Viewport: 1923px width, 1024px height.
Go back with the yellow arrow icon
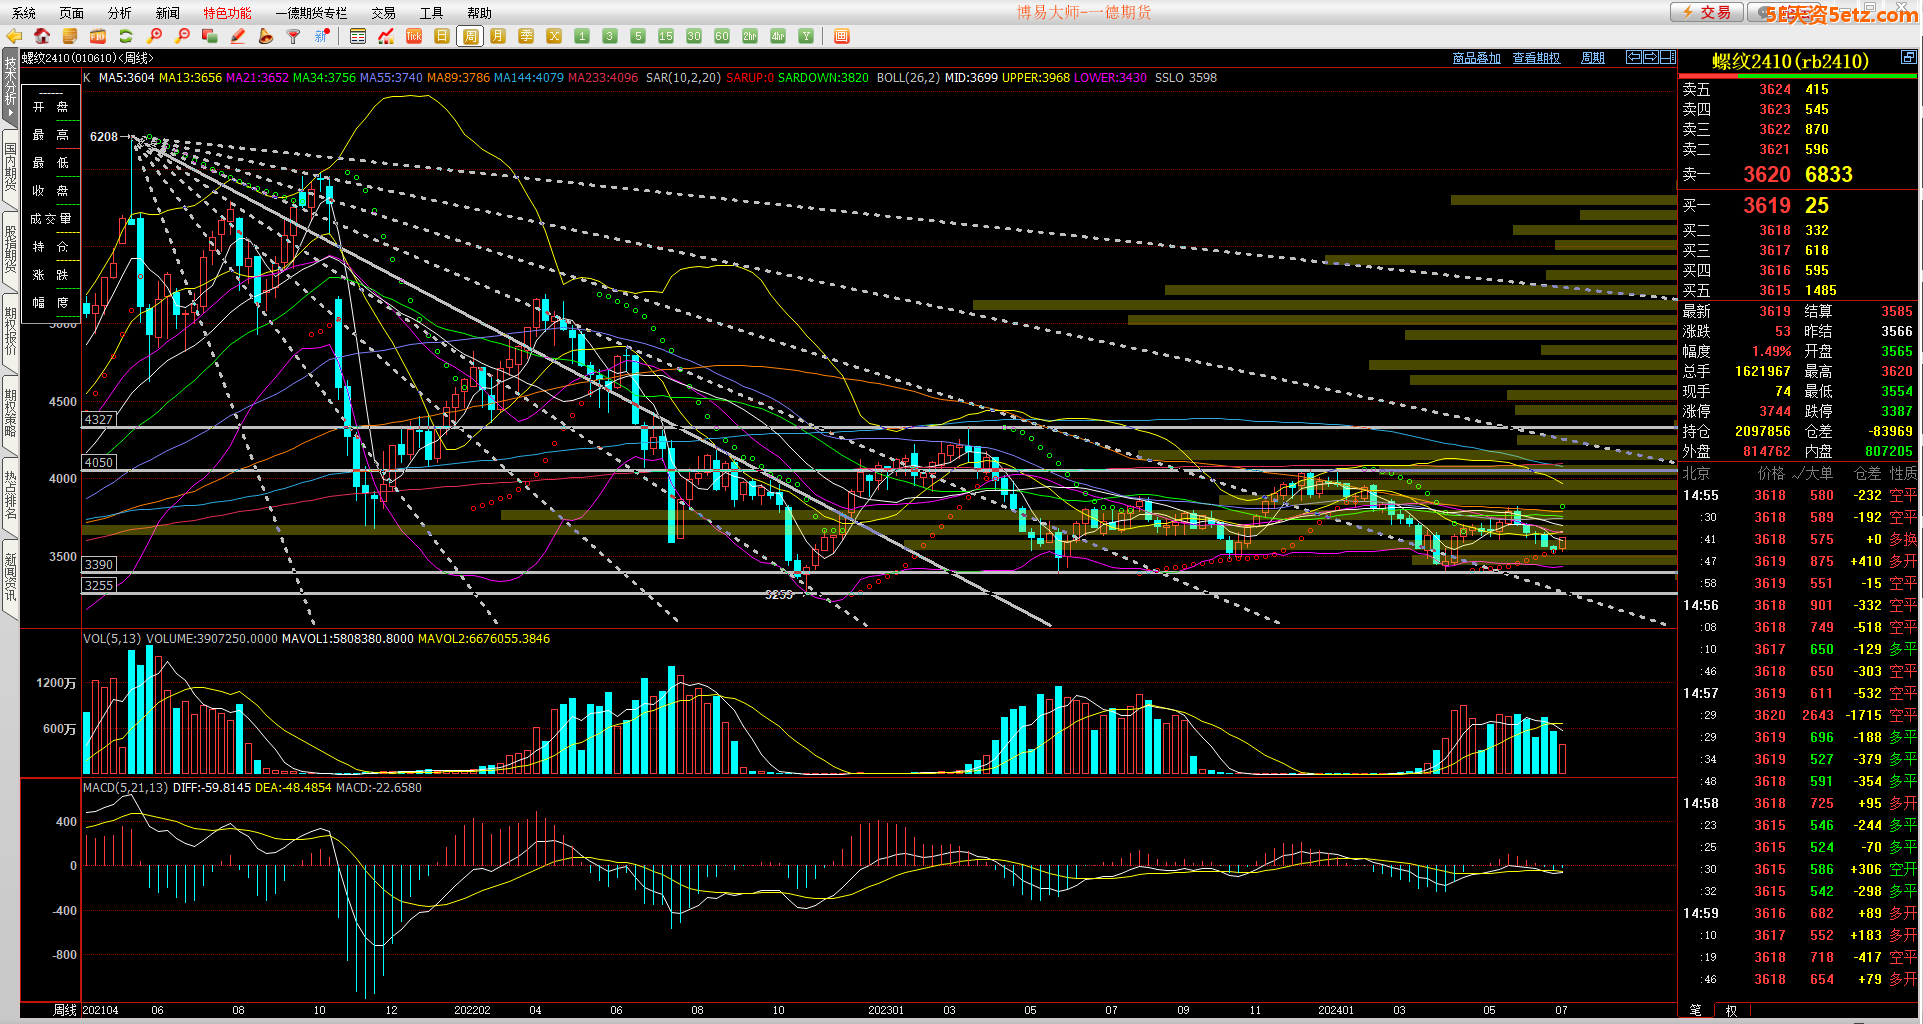click(14, 36)
